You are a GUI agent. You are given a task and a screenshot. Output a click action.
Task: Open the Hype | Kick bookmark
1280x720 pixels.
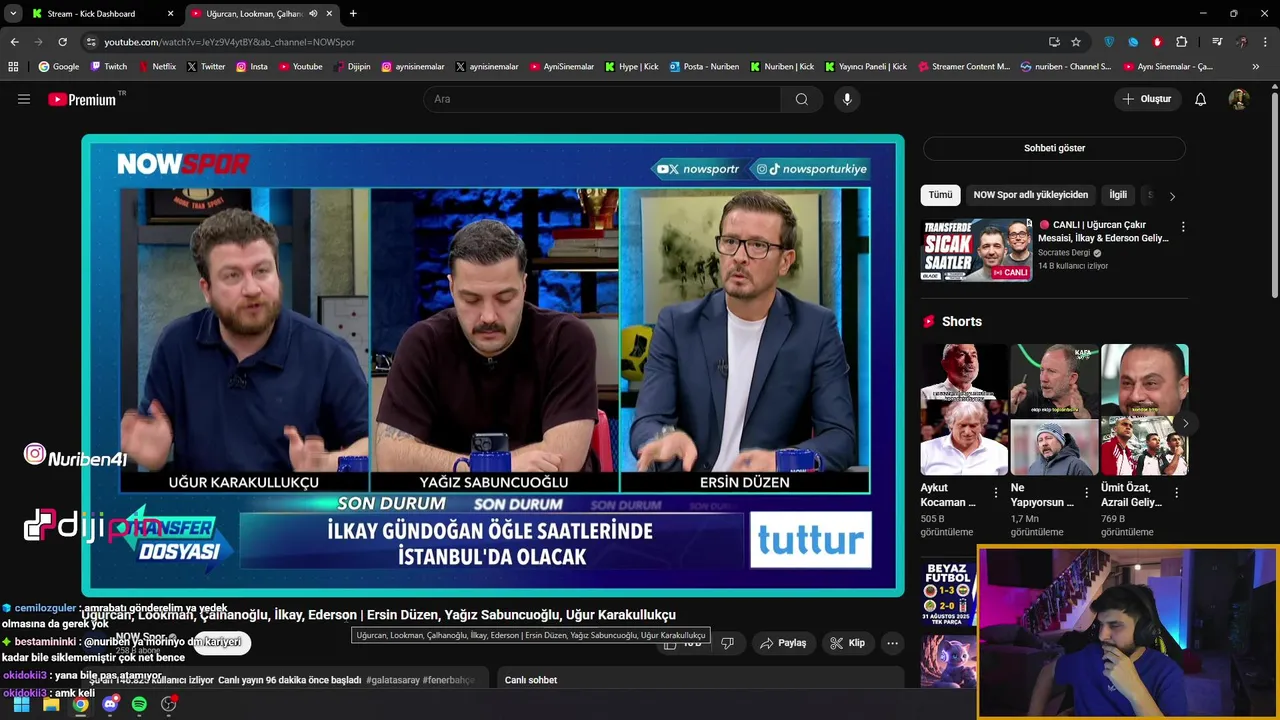[632, 67]
